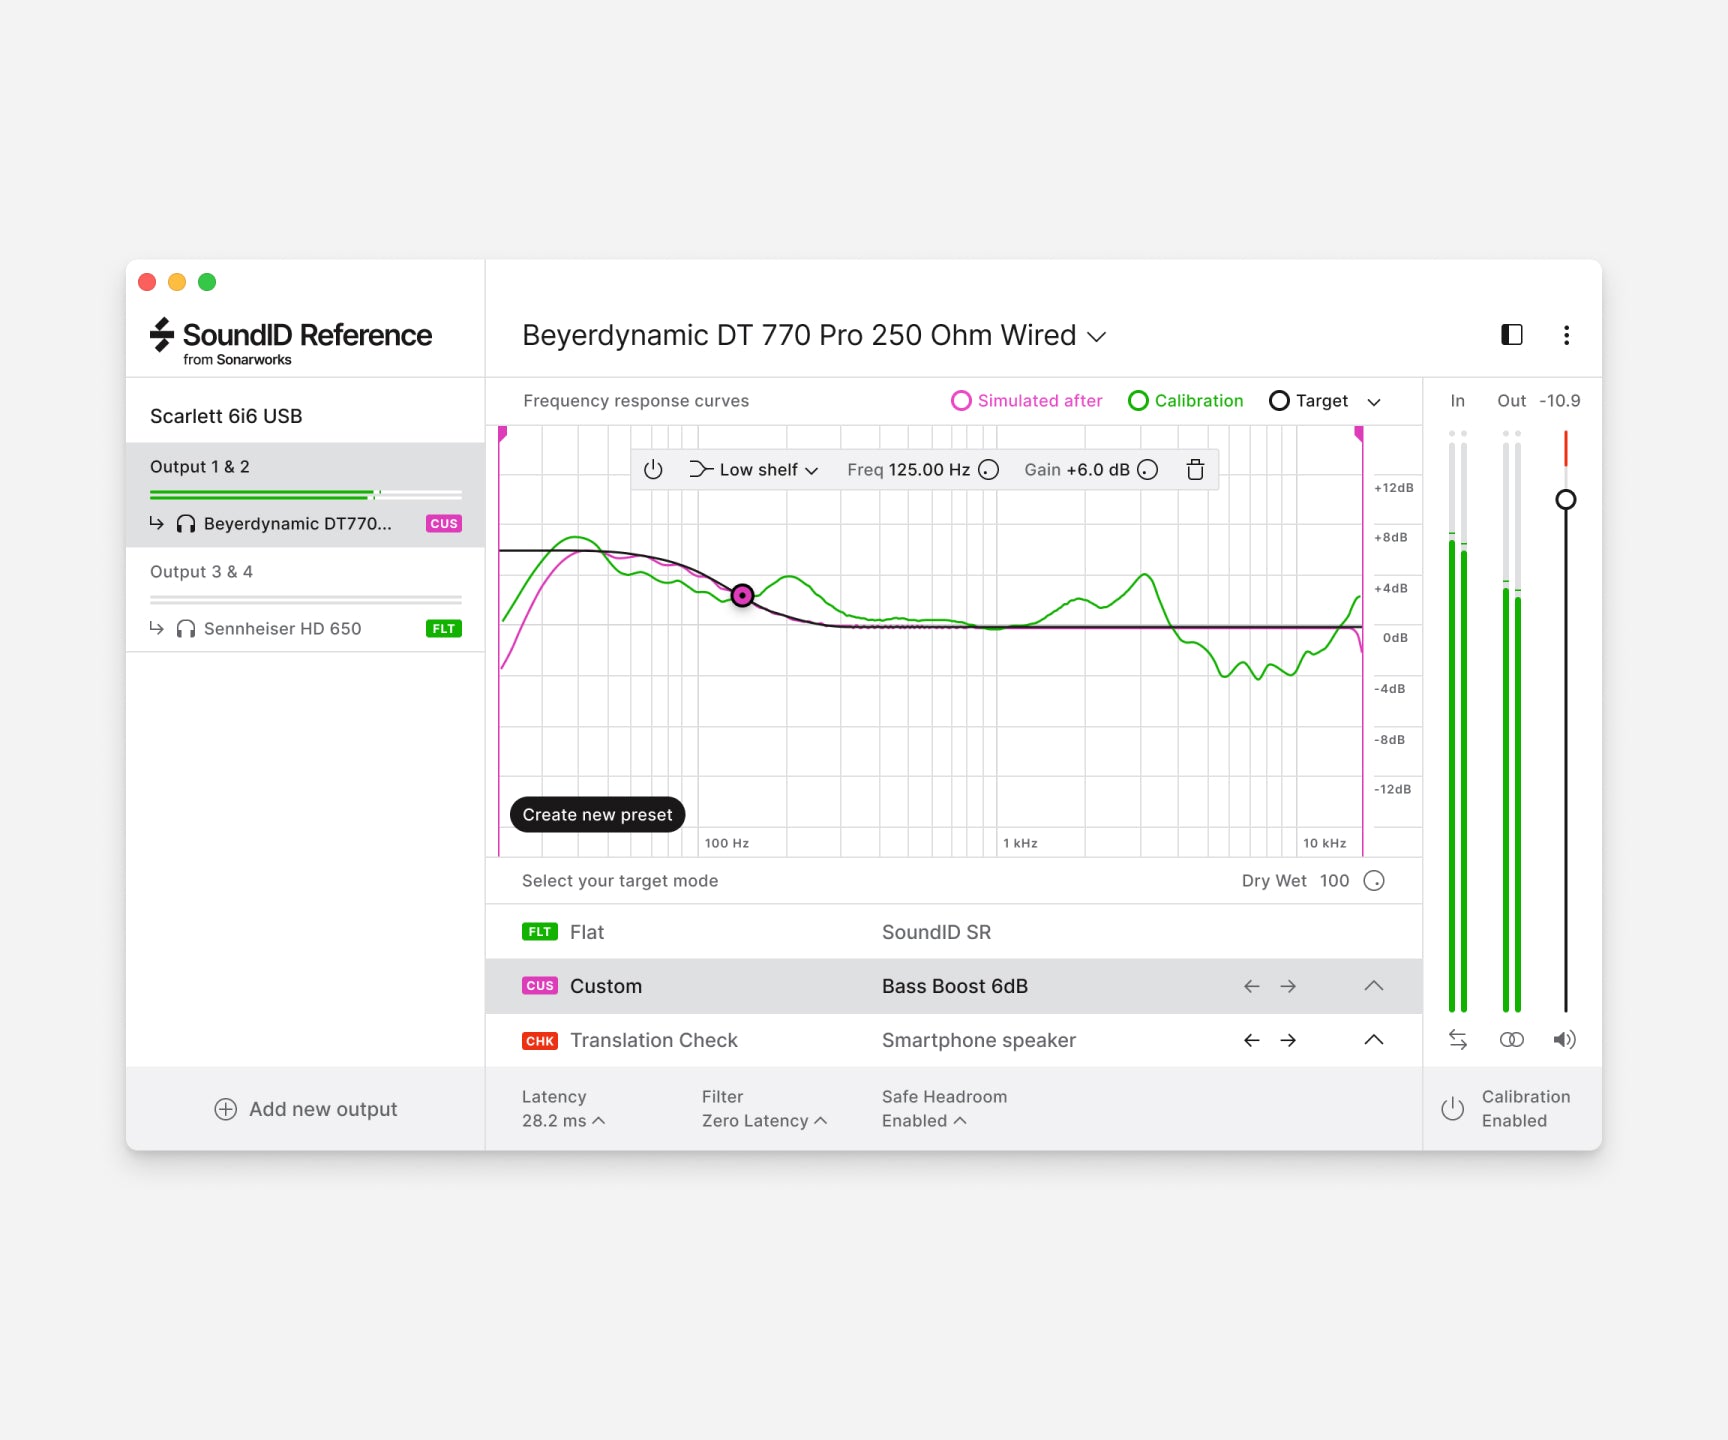1728x1440 pixels.
Task: Click the Low shelf filter icon
Action: point(700,469)
